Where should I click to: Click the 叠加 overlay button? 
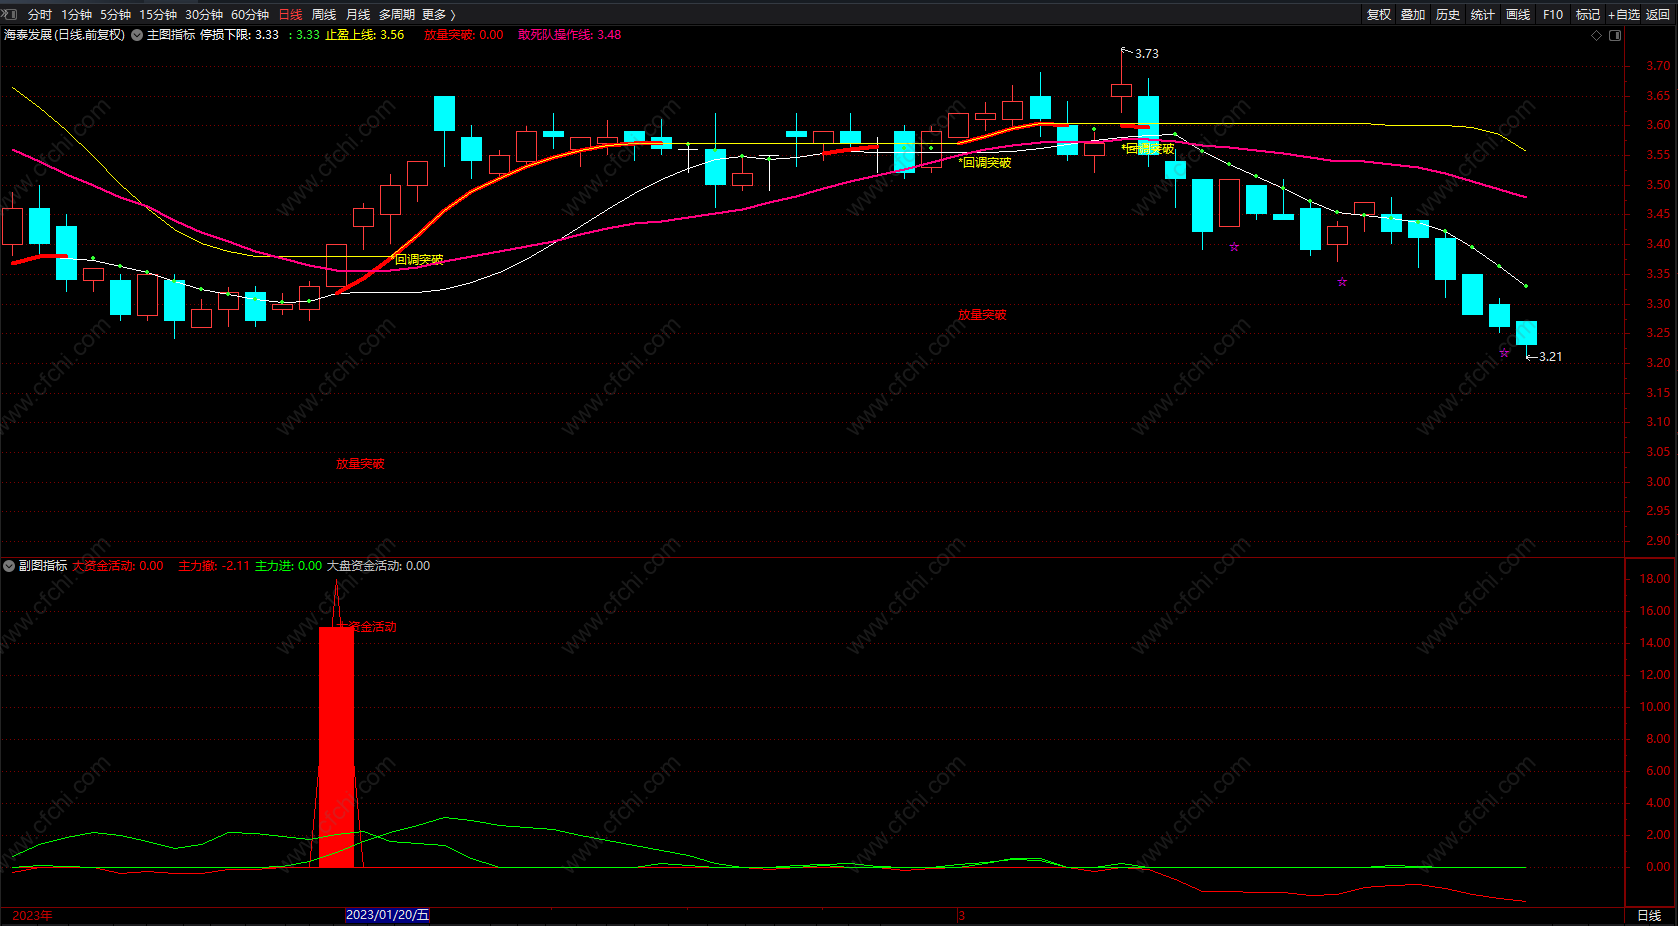pyautogui.click(x=1413, y=15)
